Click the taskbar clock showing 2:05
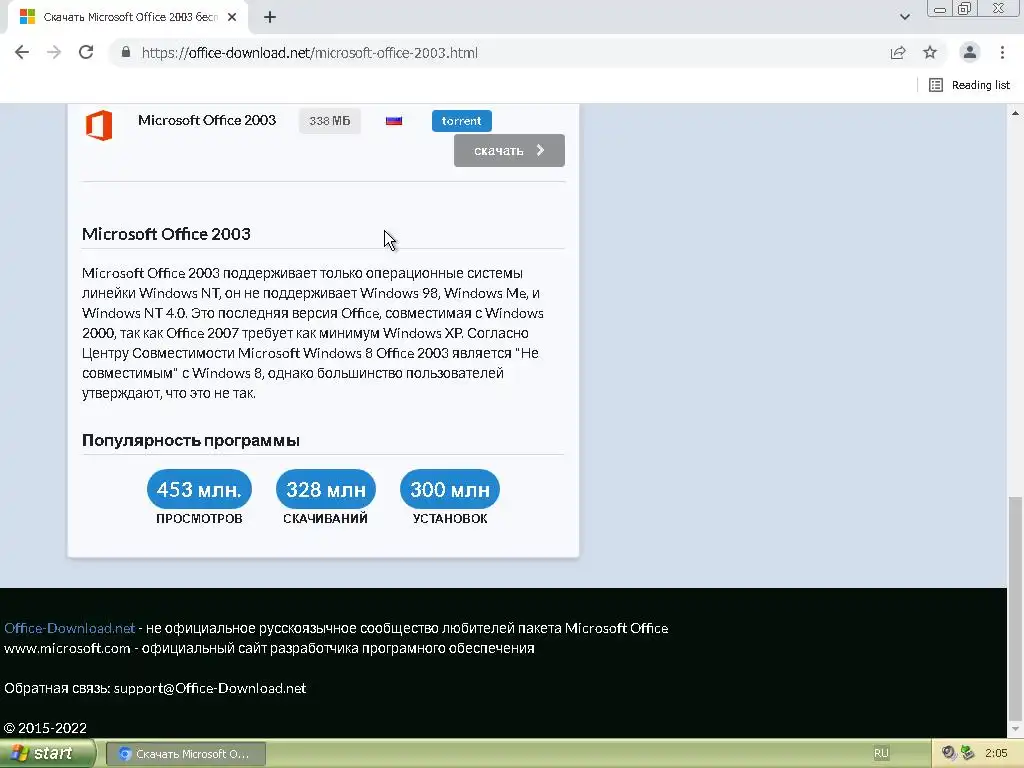 (996, 753)
